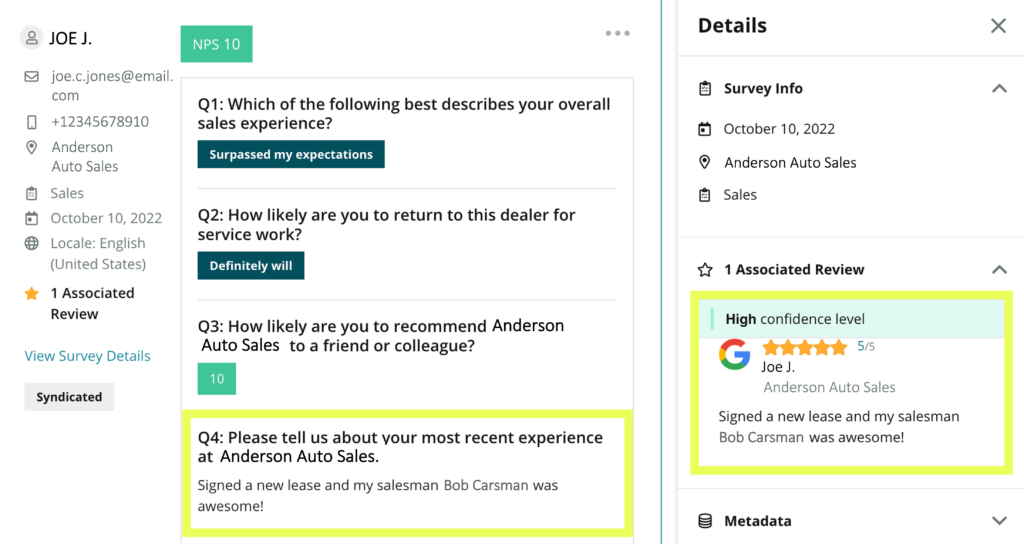Click the NPS 10 score badge
The image size is (1024, 544).
point(216,44)
